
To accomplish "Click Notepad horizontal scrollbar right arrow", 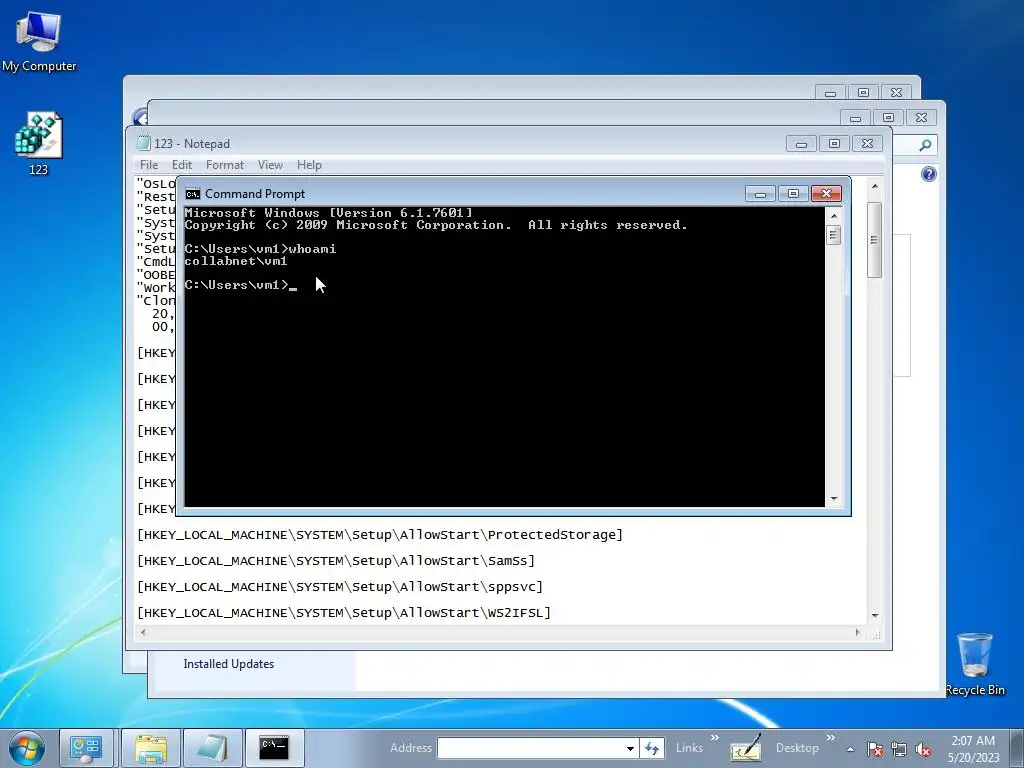I will pyautogui.click(x=857, y=632).
